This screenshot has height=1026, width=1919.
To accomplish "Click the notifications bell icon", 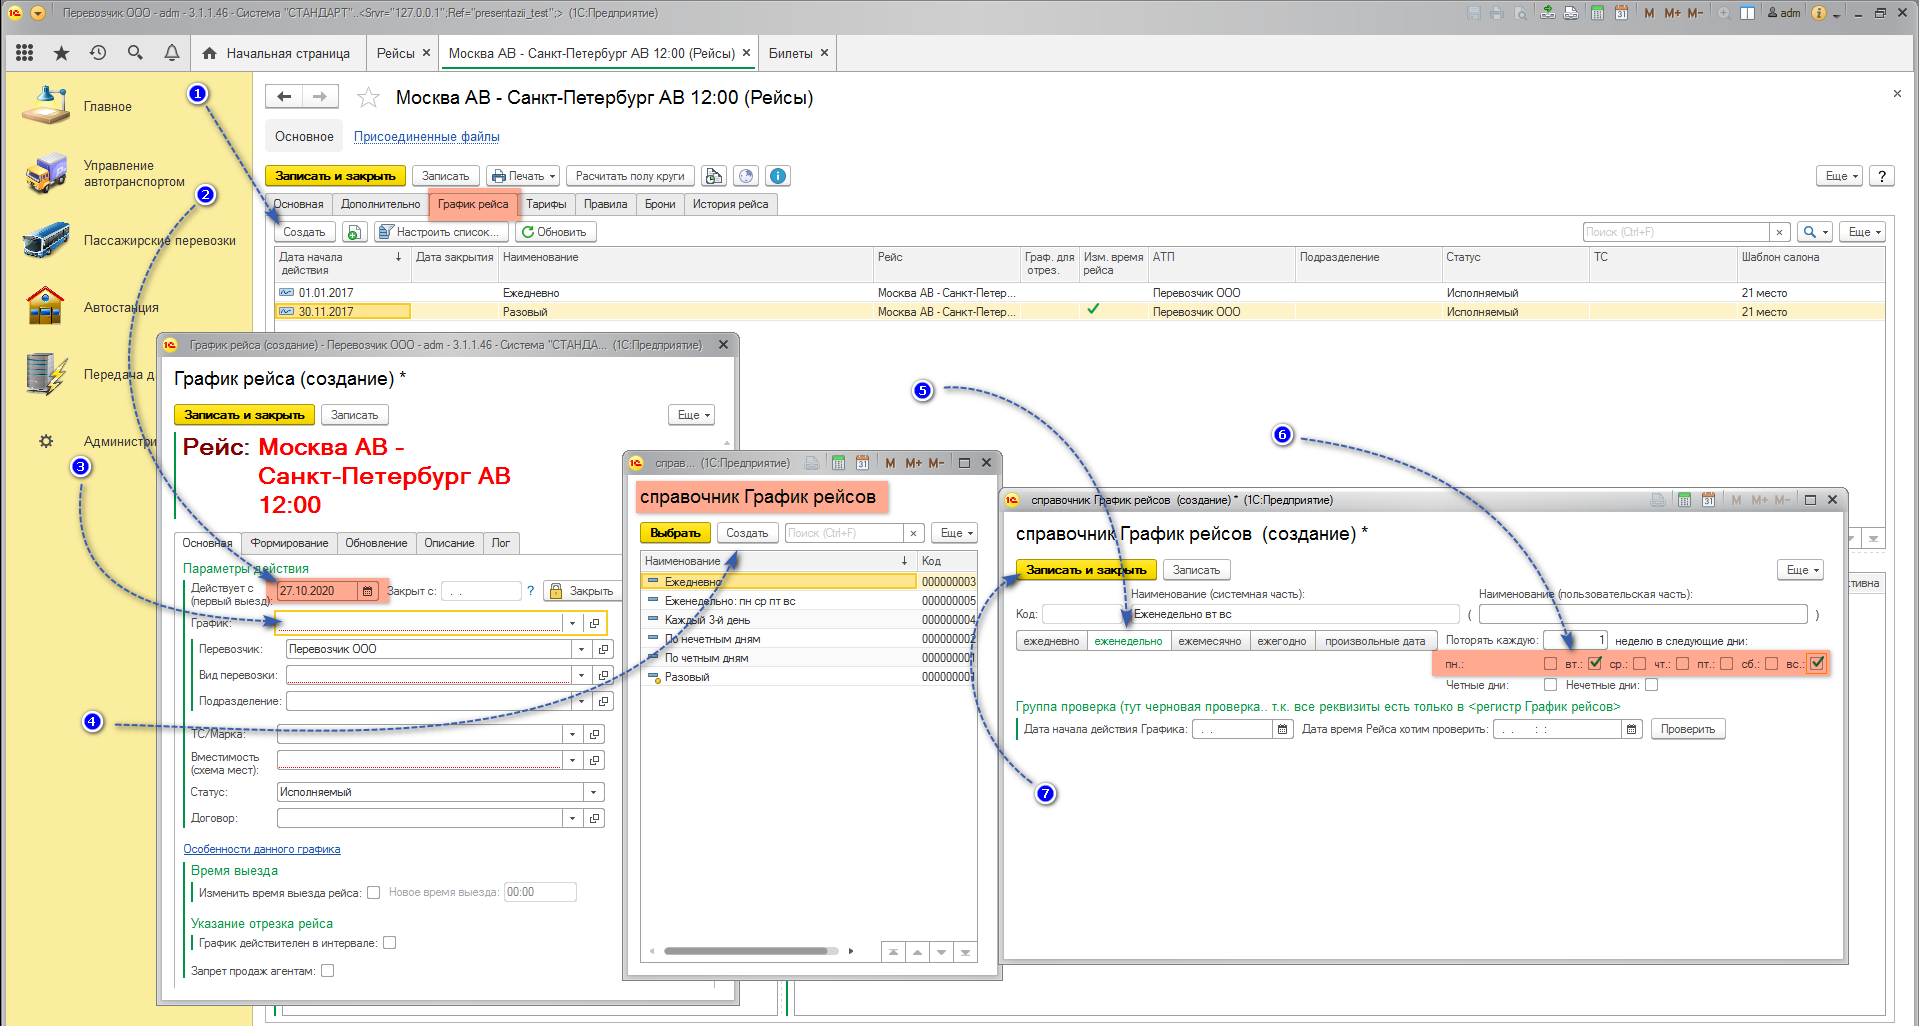I will click(172, 53).
